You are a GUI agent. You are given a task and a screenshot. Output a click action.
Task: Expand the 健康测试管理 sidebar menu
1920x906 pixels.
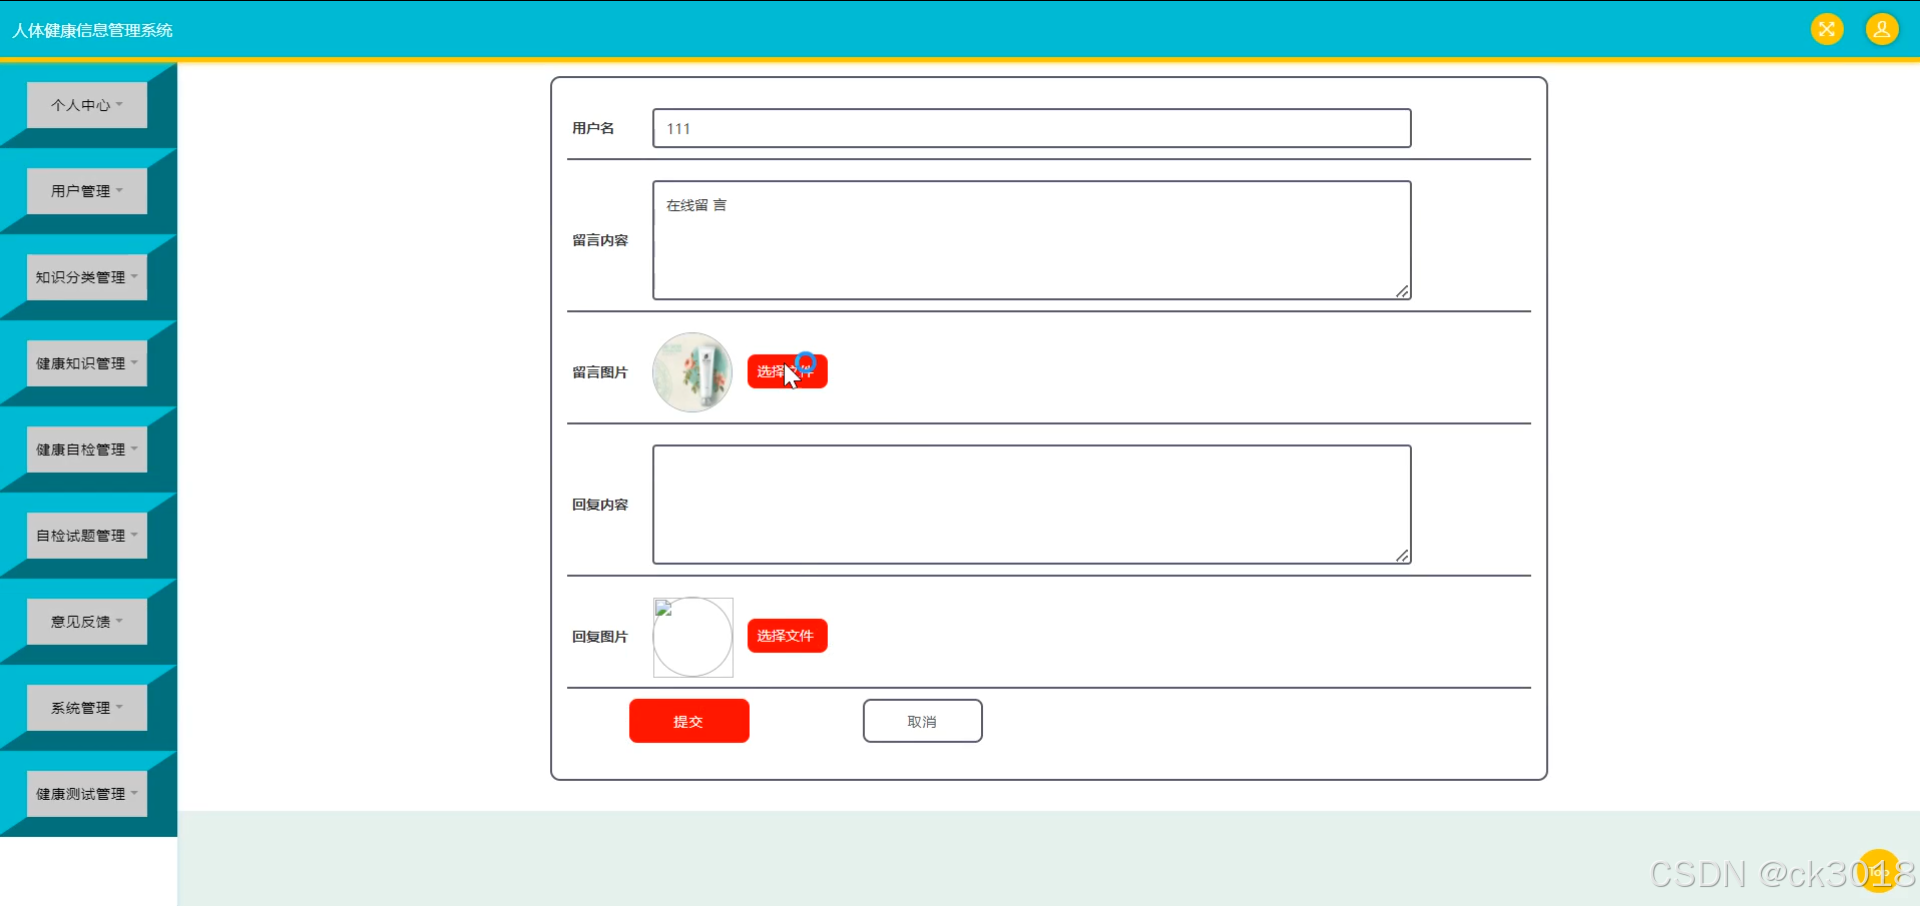pyautogui.click(x=87, y=793)
